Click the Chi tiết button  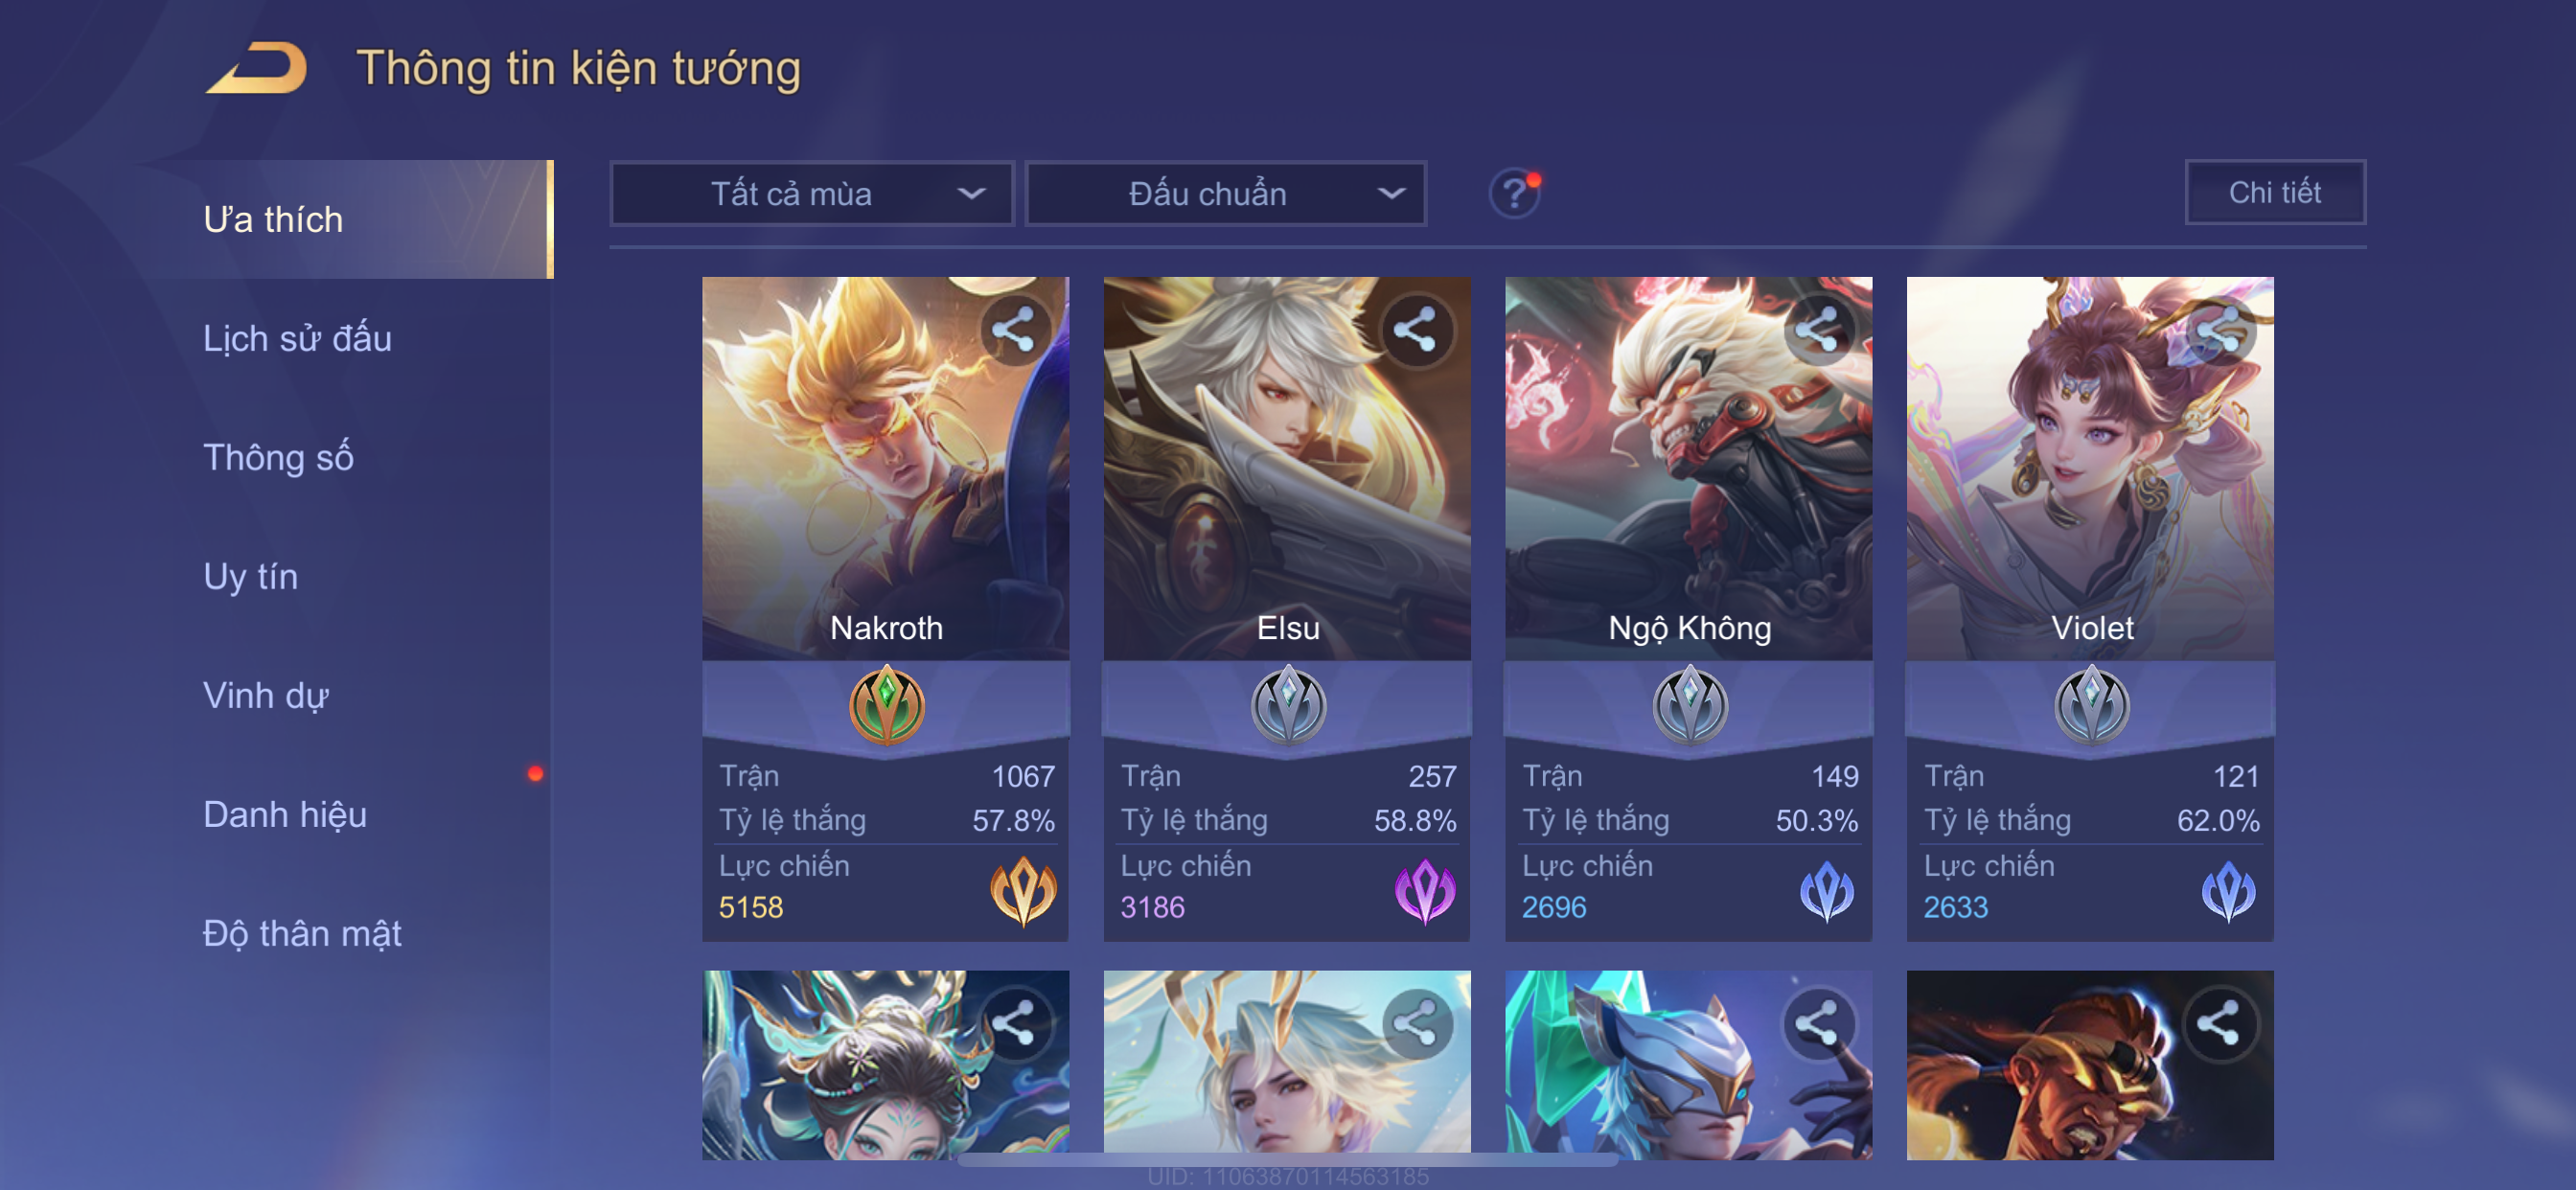(2275, 192)
